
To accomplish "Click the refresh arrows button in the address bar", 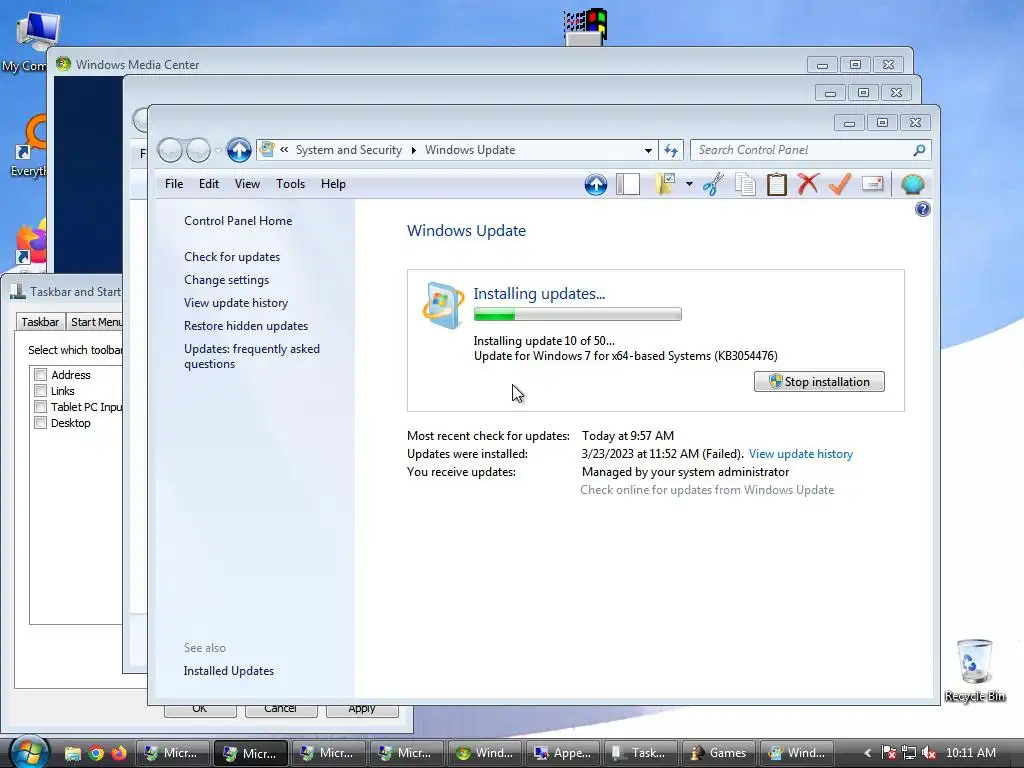I will (x=671, y=150).
